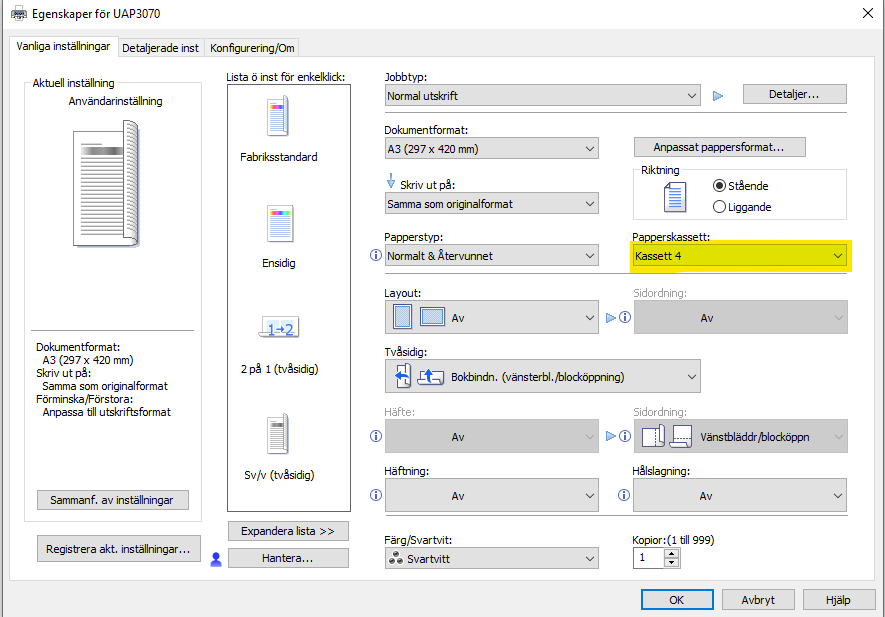This screenshot has width=885, height=617.
Task: Click the info icon beside Papperstyp
Action: [x=376, y=256]
